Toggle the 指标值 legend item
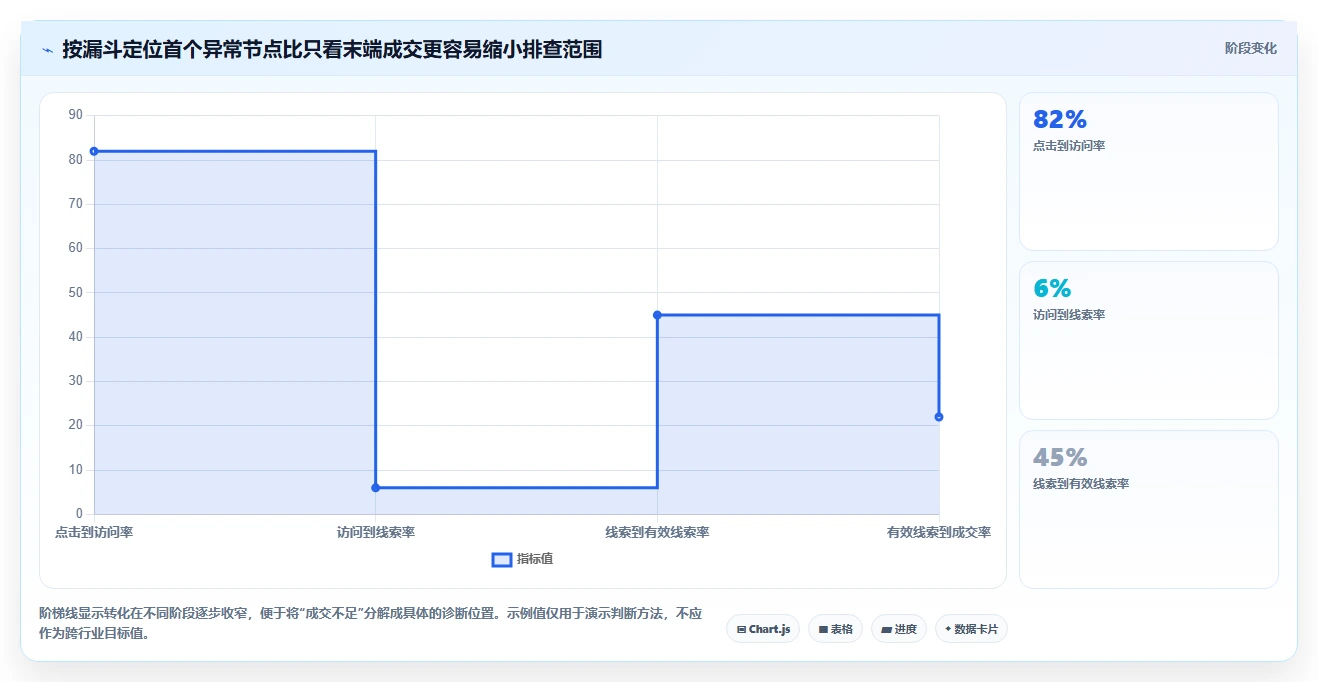The image size is (1318, 682). (522, 559)
